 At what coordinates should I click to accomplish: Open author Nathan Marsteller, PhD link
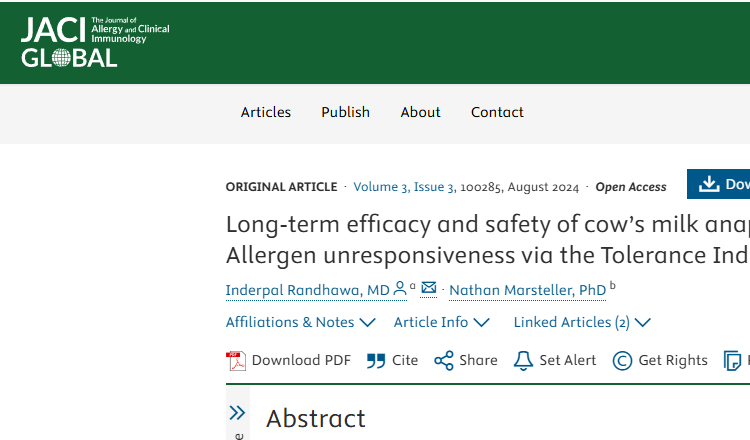click(528, 290)
